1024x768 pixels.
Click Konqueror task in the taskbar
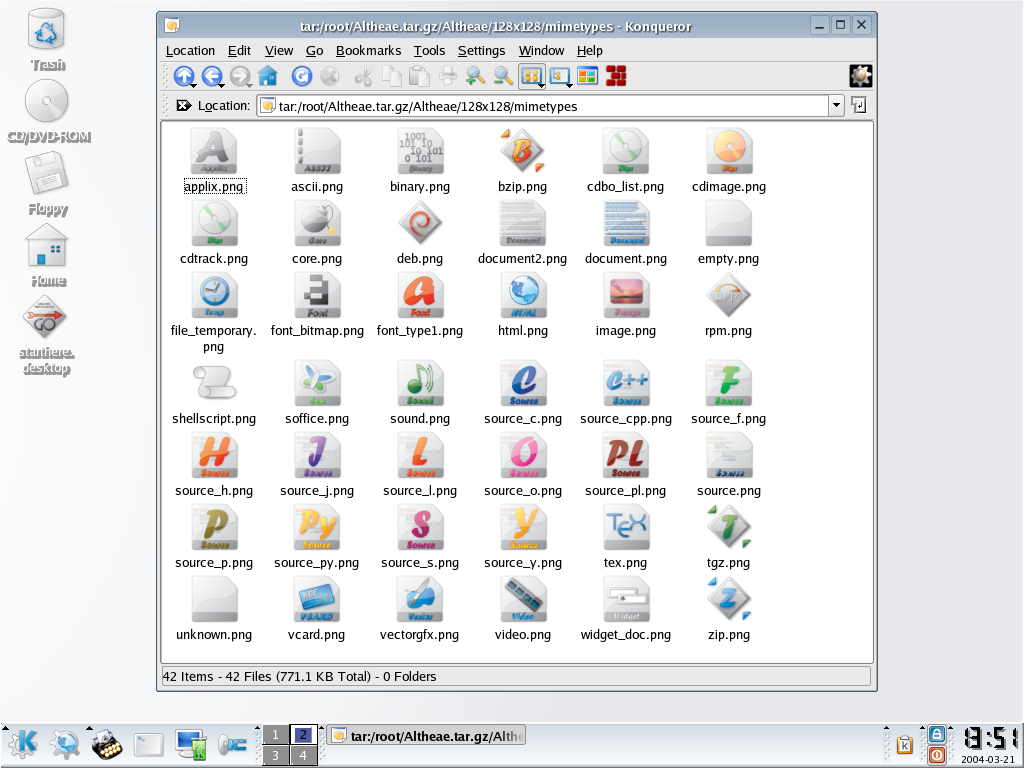(426, 736)
